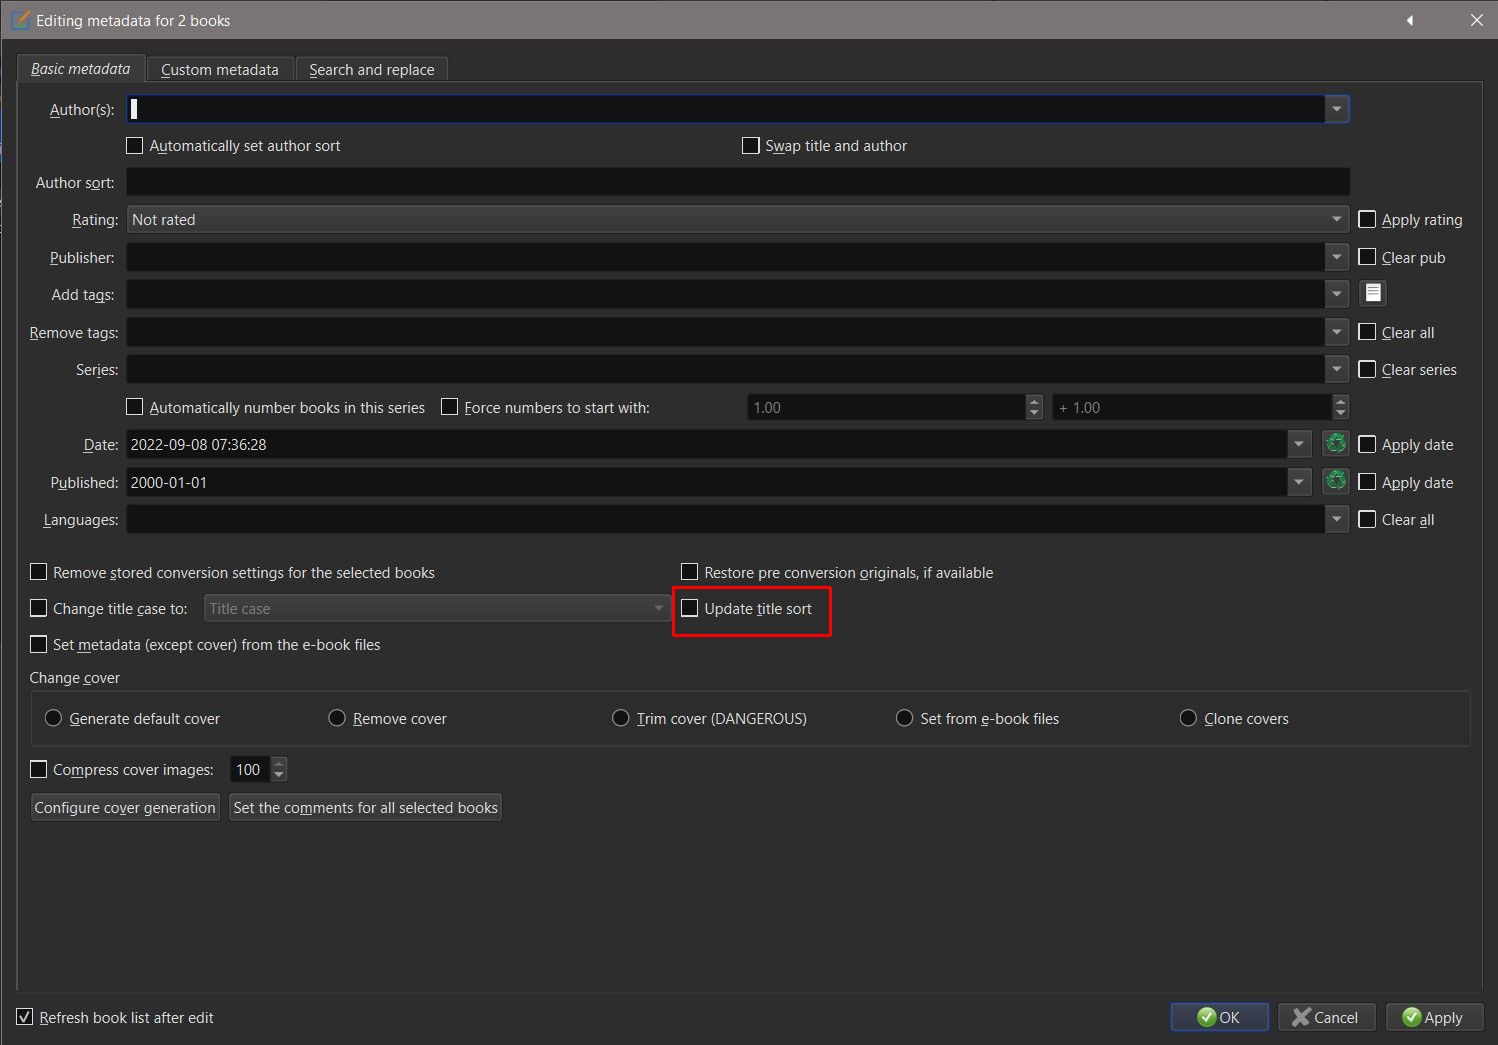Open the tag editor icon next to Add tags
1498x1045 pixels.
[1373, 293]
